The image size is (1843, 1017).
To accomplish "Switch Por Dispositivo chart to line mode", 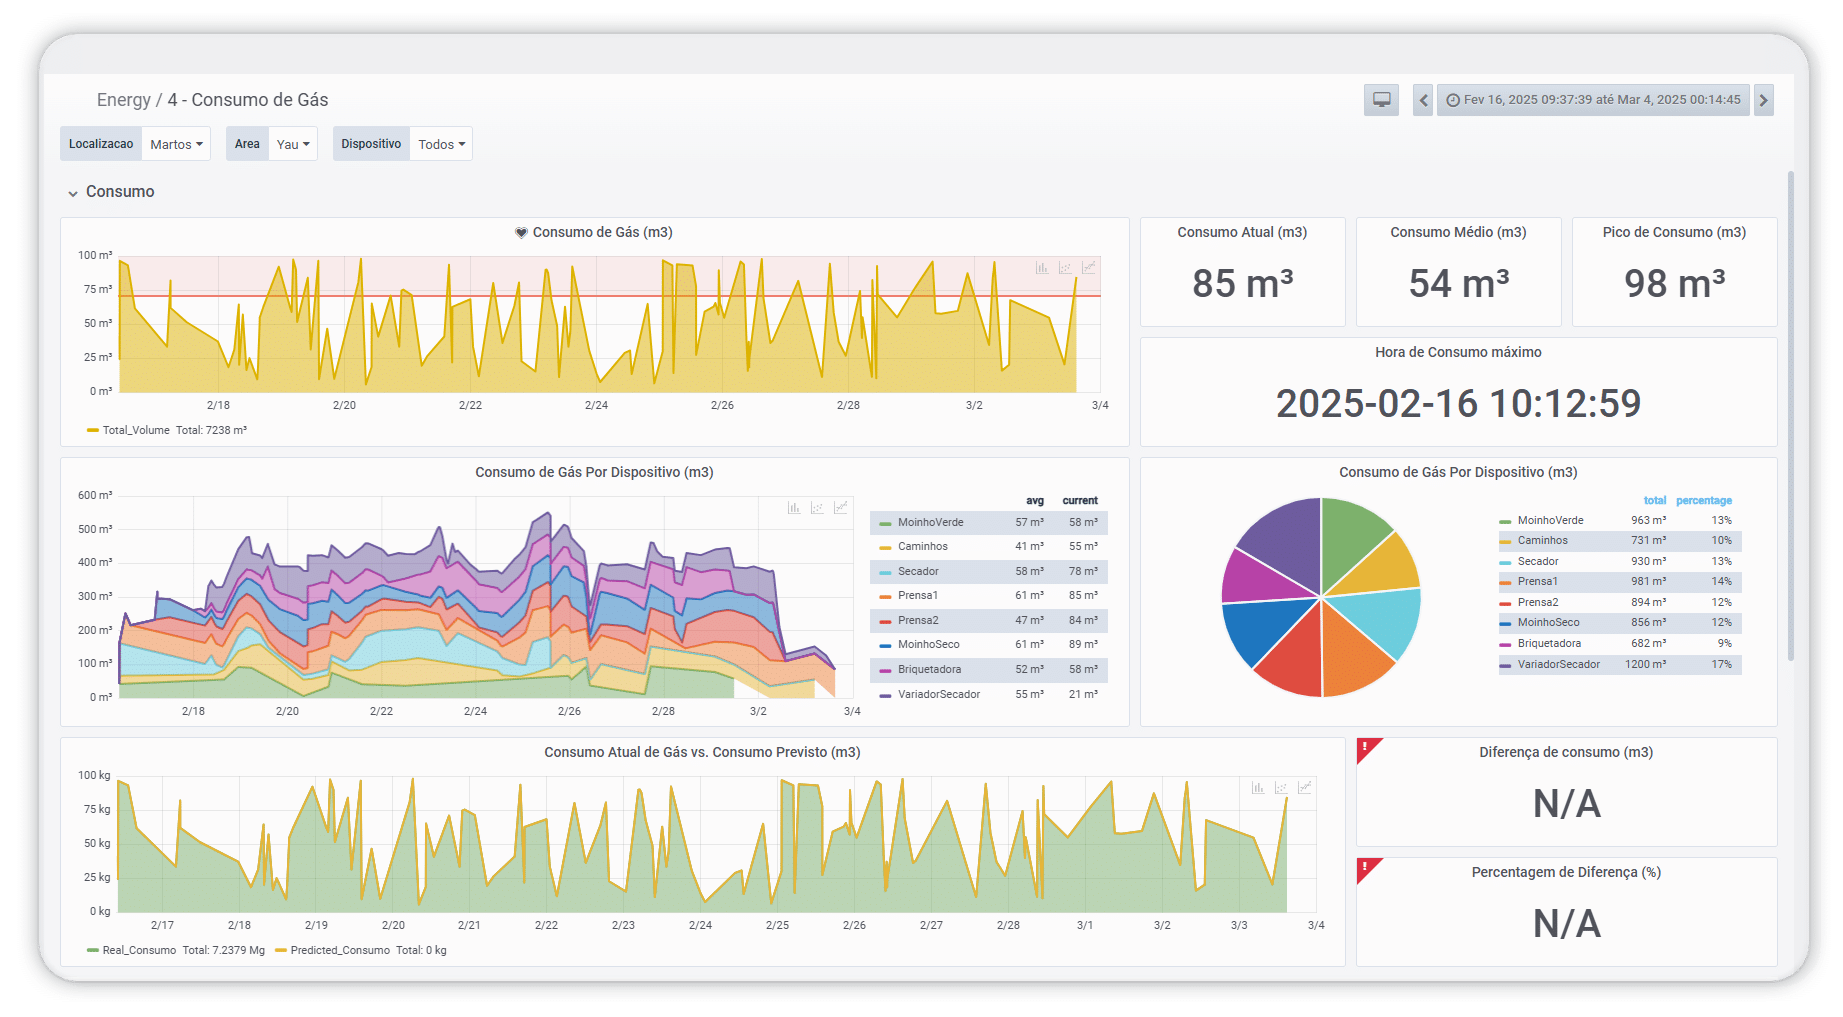I will point(841,508).
